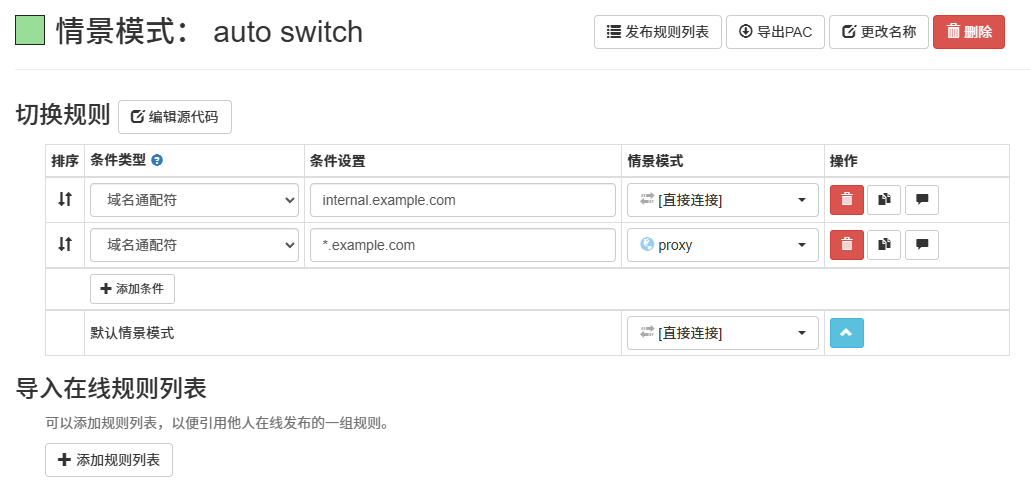Open condition type dropdown for internal.example.com

(x=195, y=200)
